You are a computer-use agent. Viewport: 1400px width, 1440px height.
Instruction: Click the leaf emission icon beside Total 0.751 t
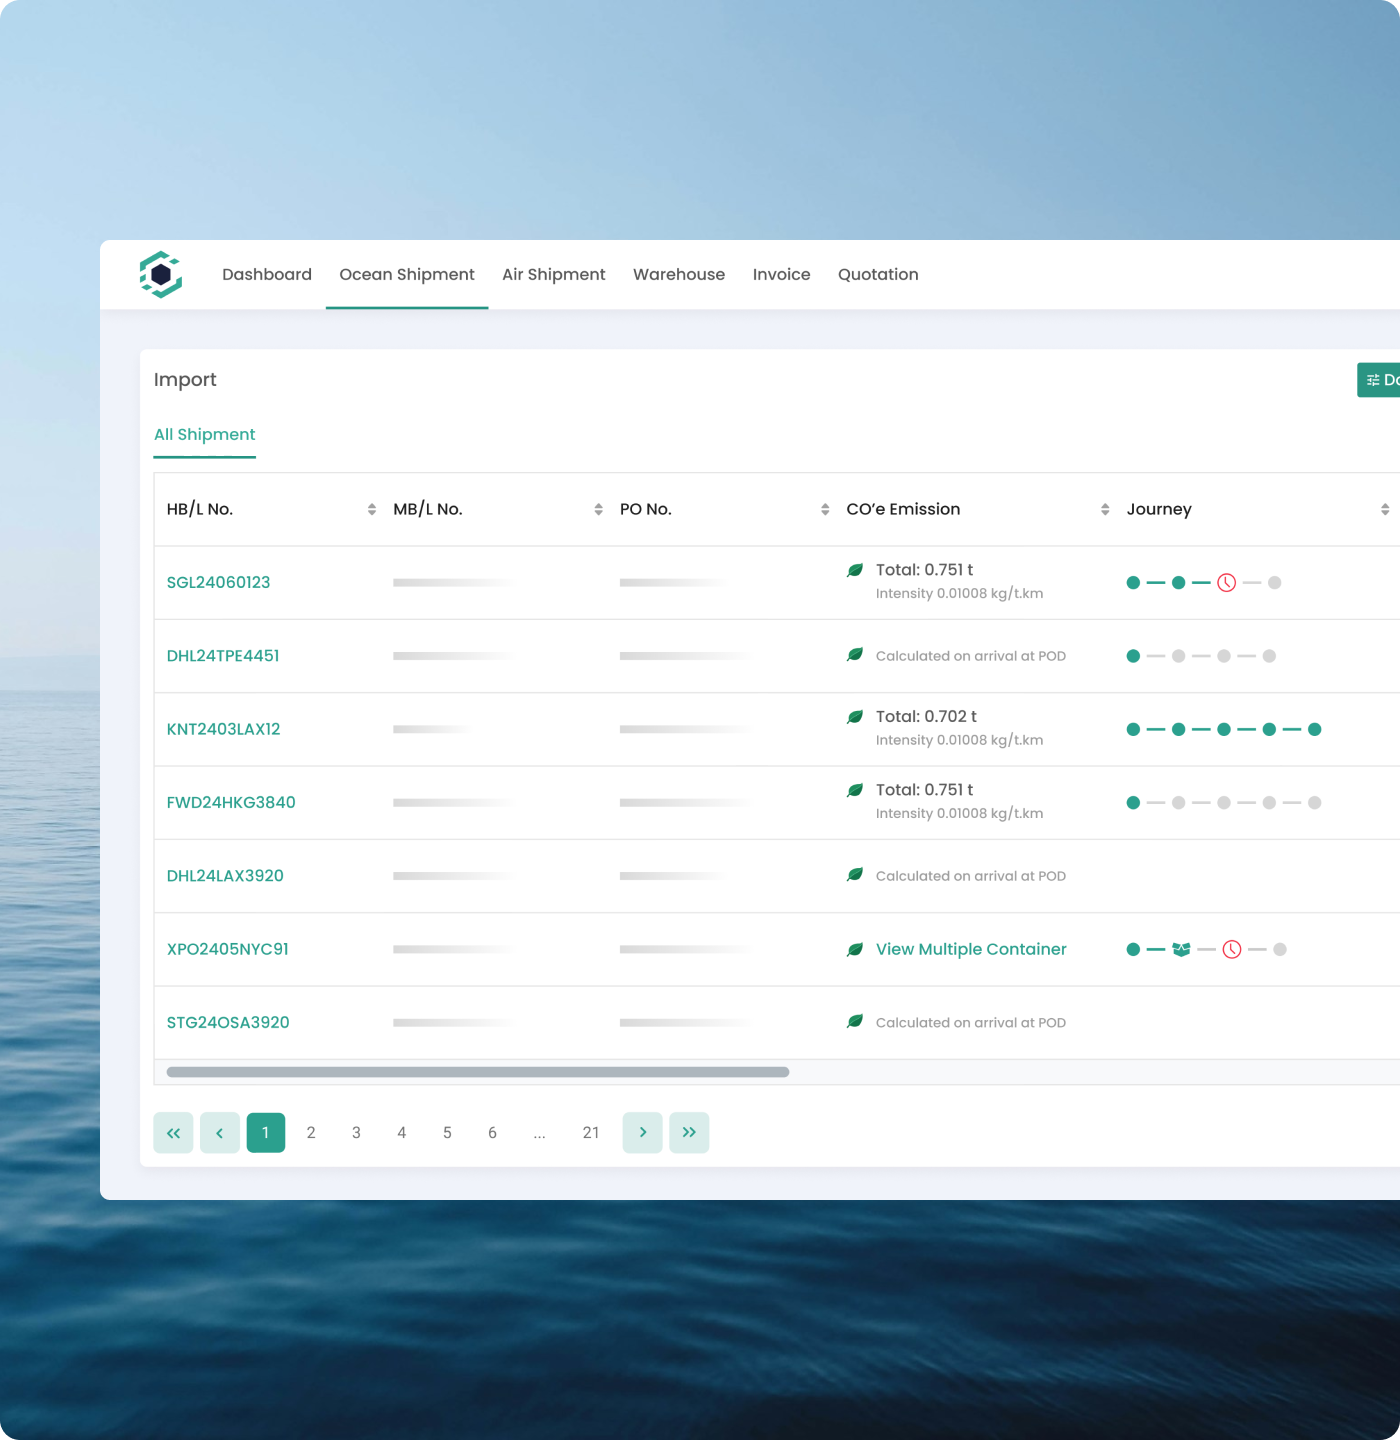coord(855,569)
